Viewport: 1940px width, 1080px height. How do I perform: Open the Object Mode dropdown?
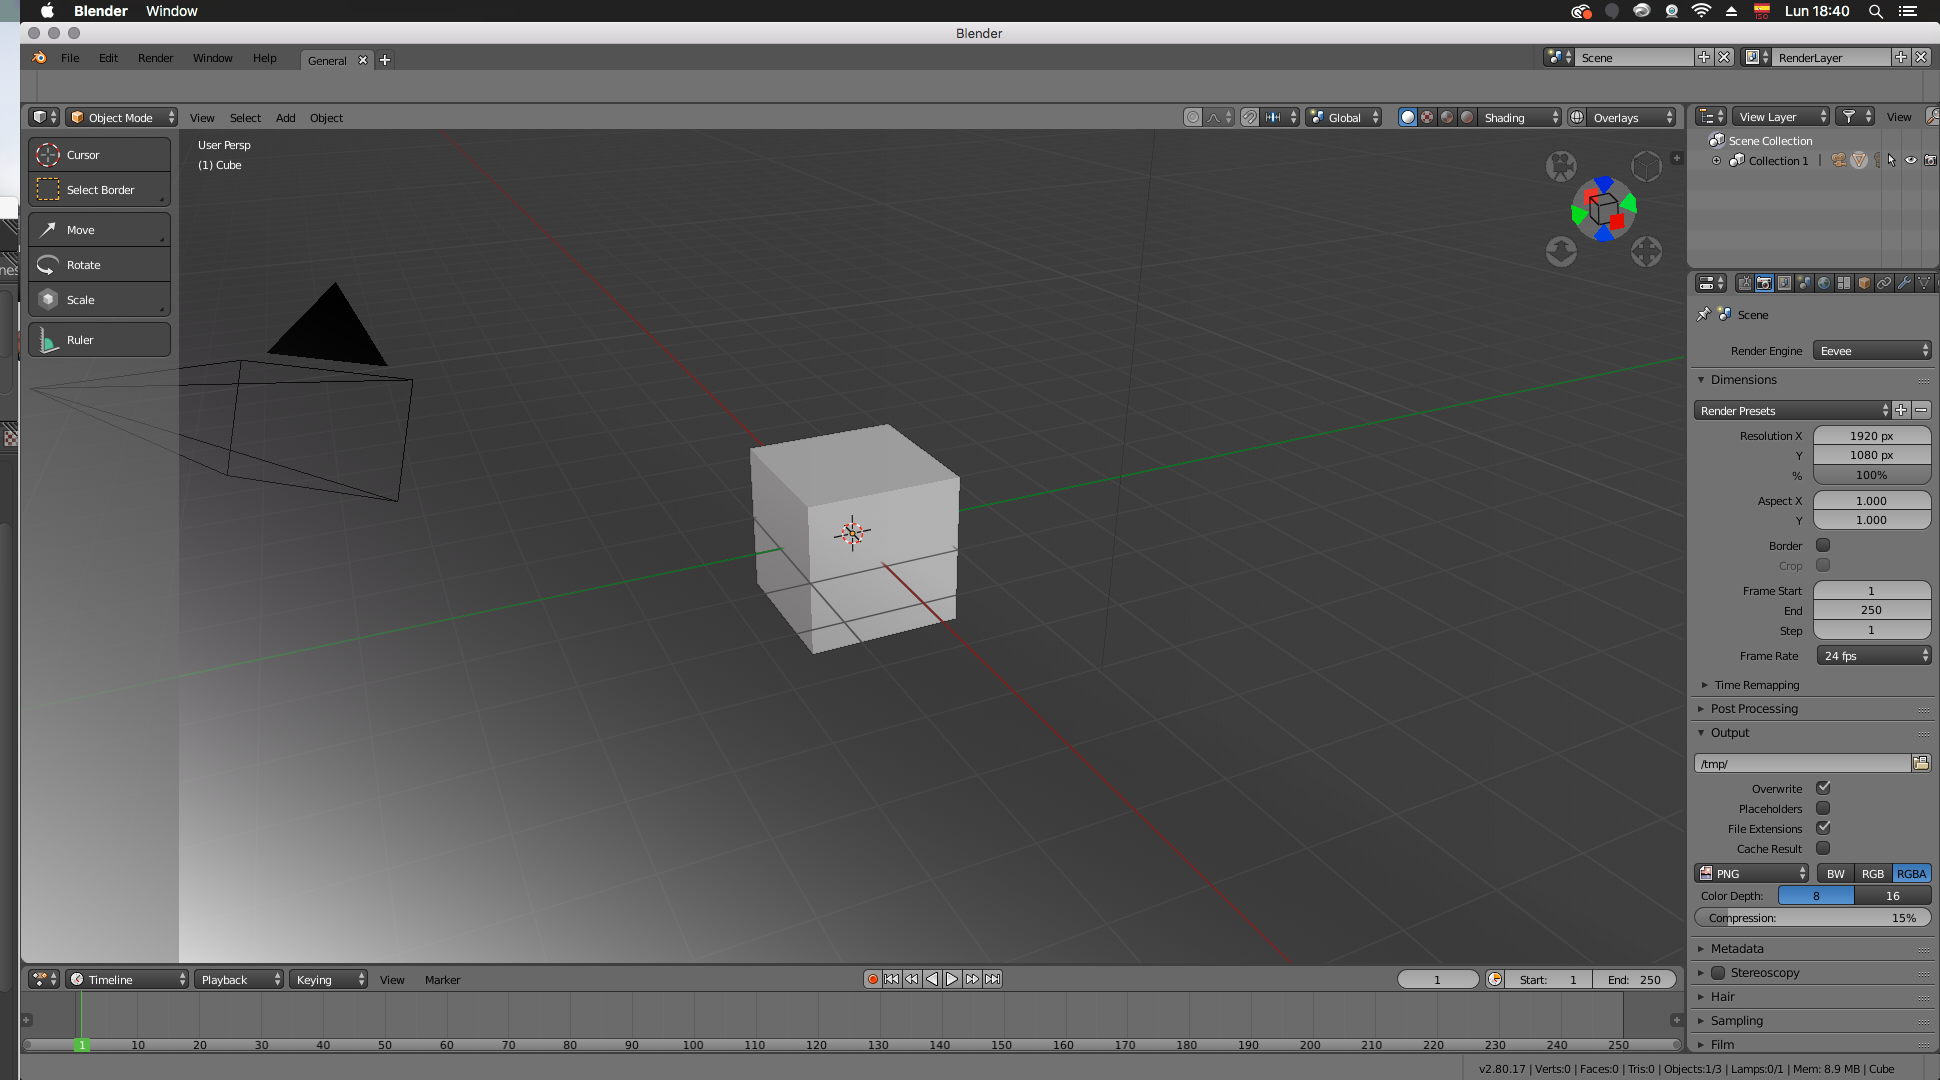122,117
